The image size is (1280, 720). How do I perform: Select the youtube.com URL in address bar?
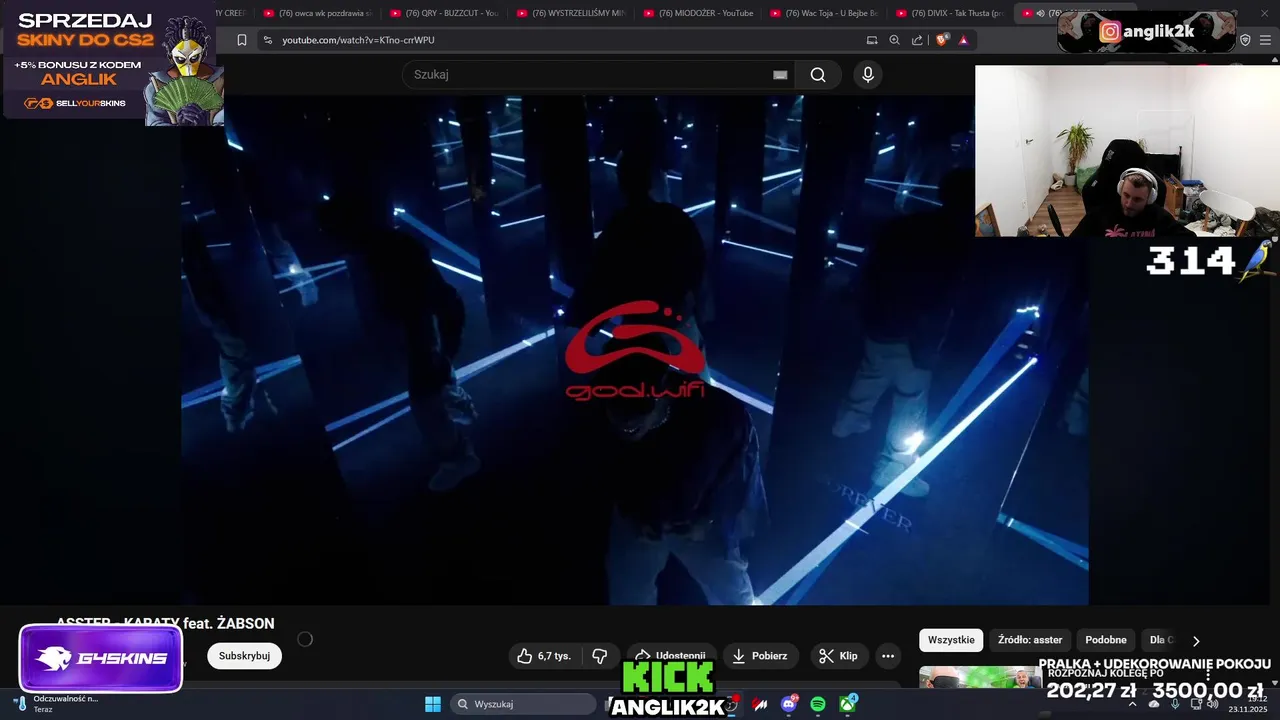pyautogui.click(x=358, y=40)
